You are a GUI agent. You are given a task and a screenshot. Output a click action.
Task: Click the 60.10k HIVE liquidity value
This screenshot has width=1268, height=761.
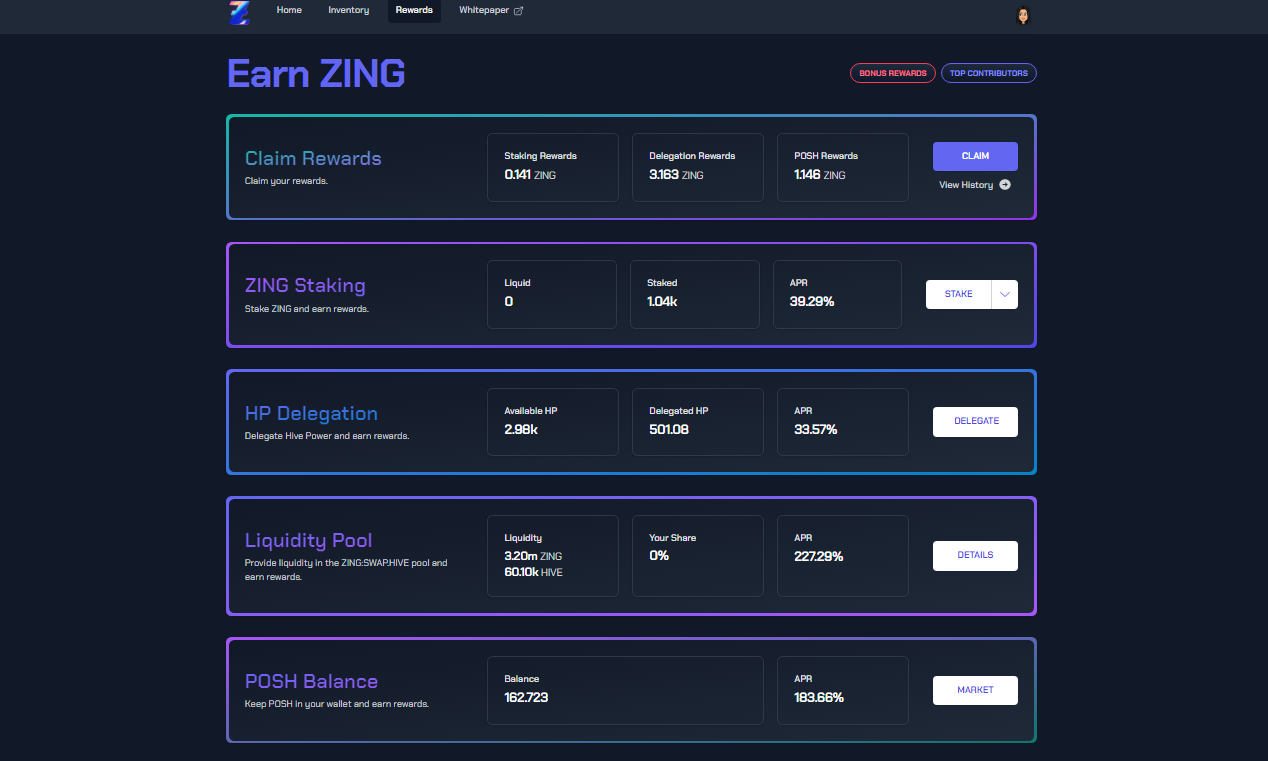point(531,572)
